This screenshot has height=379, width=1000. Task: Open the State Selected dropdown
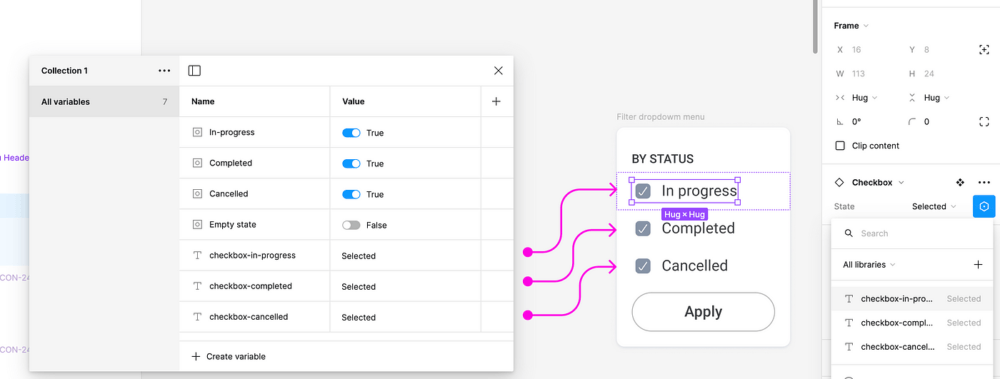[934, 207]
